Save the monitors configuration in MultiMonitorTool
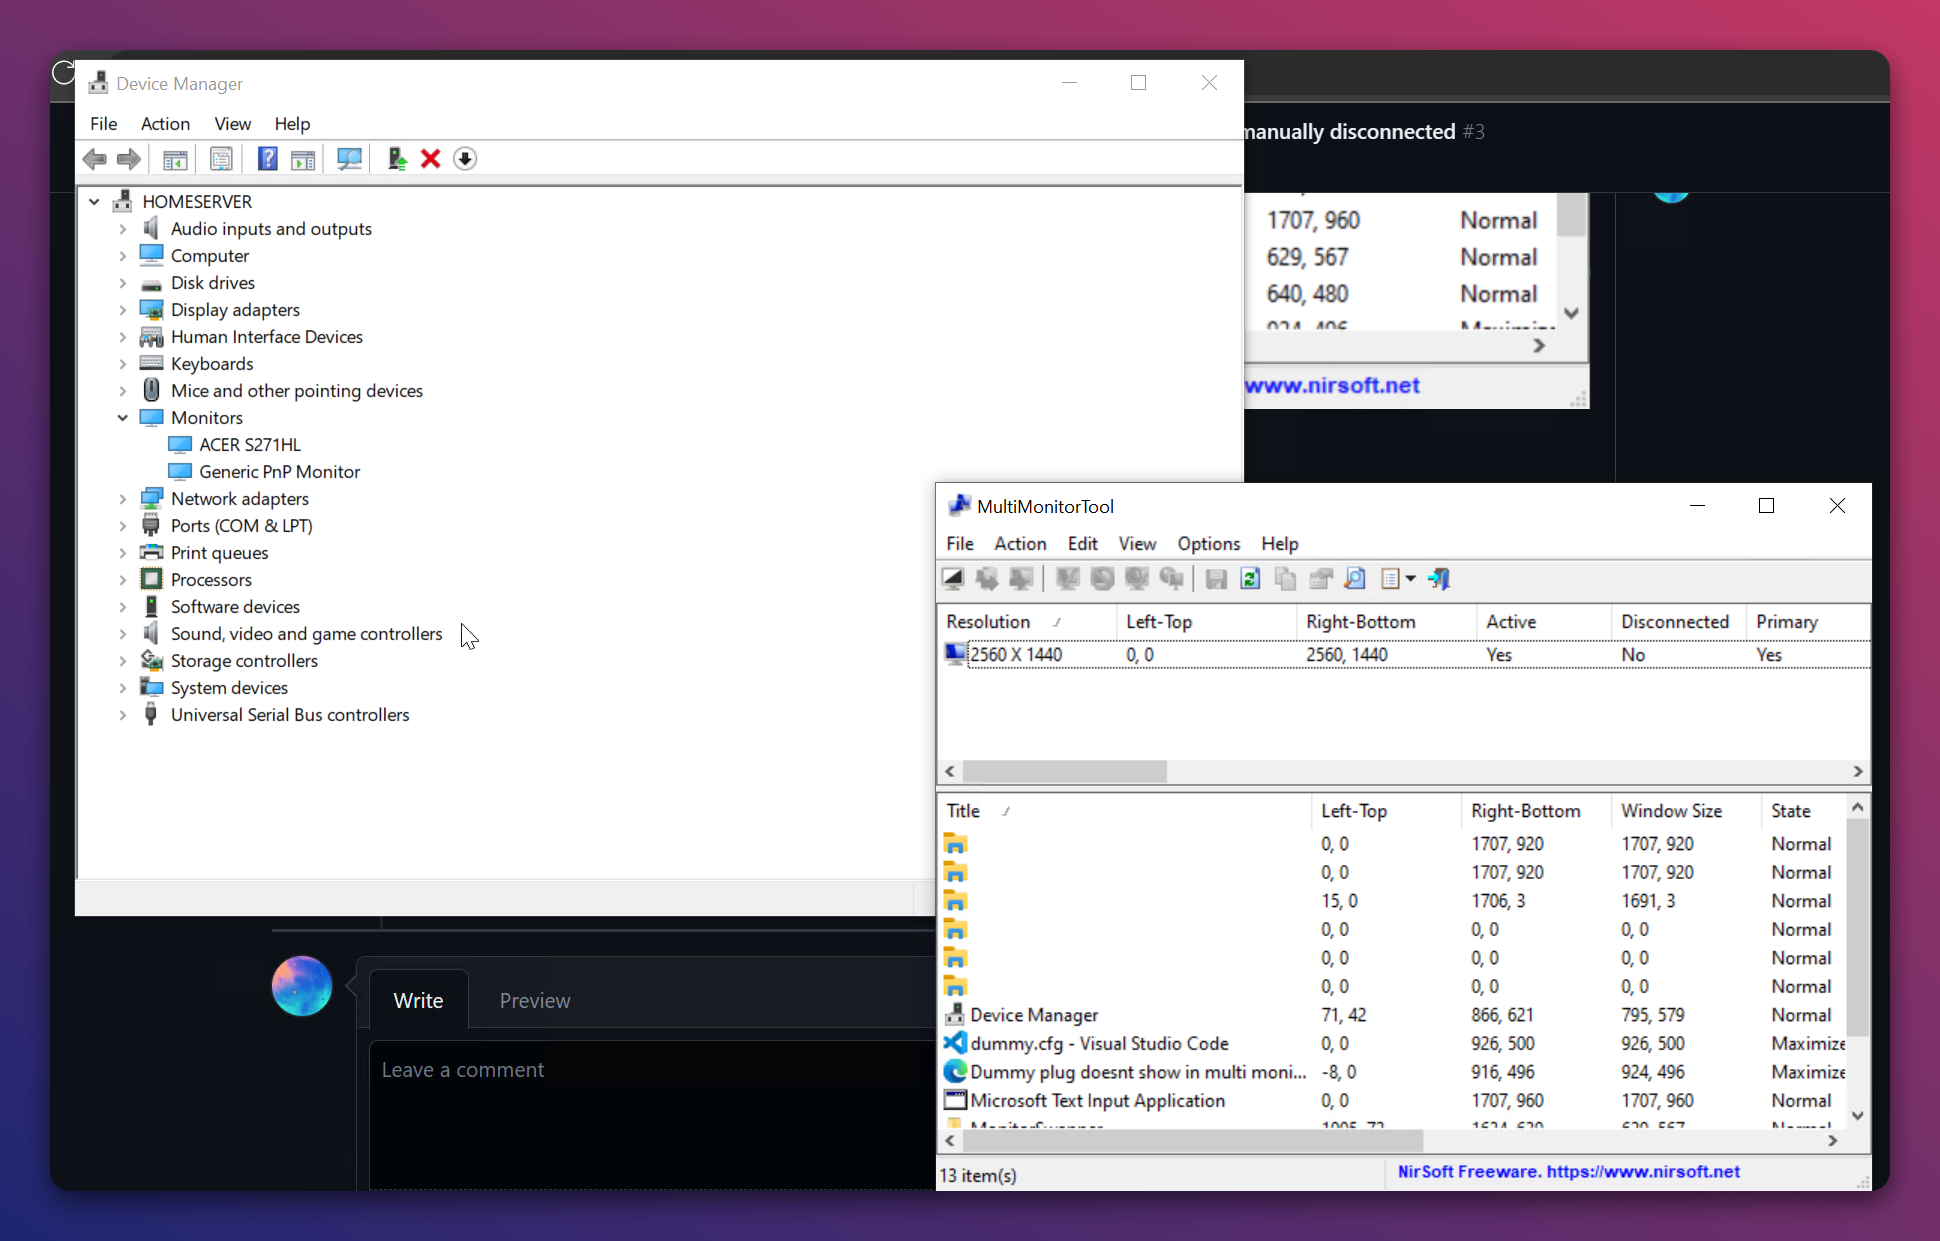This screenshot has height=1241, width=1940. pyautogui.click(x=1216, y=579)
